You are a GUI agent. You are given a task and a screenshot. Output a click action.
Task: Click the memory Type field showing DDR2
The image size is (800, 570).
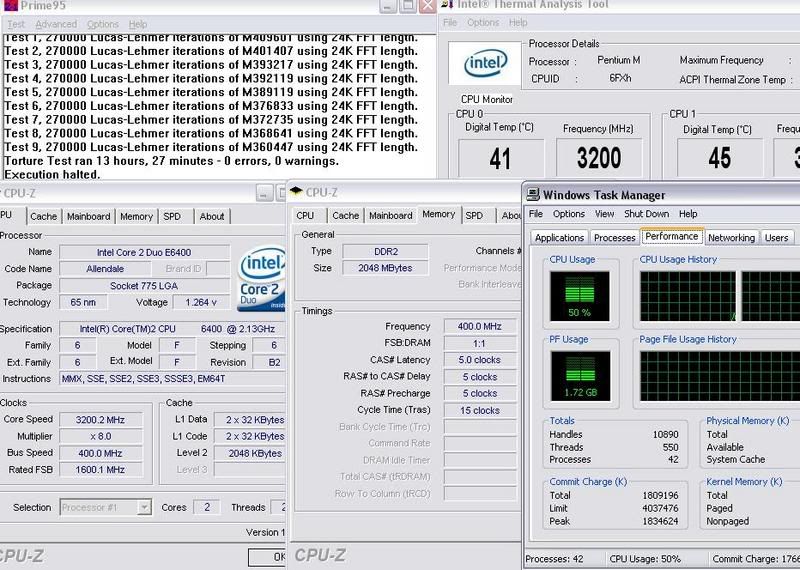(386, 251)
